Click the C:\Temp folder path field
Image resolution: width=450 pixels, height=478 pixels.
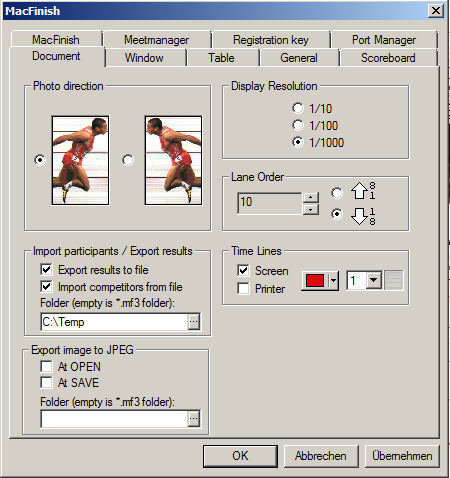[x=114, y=322]
